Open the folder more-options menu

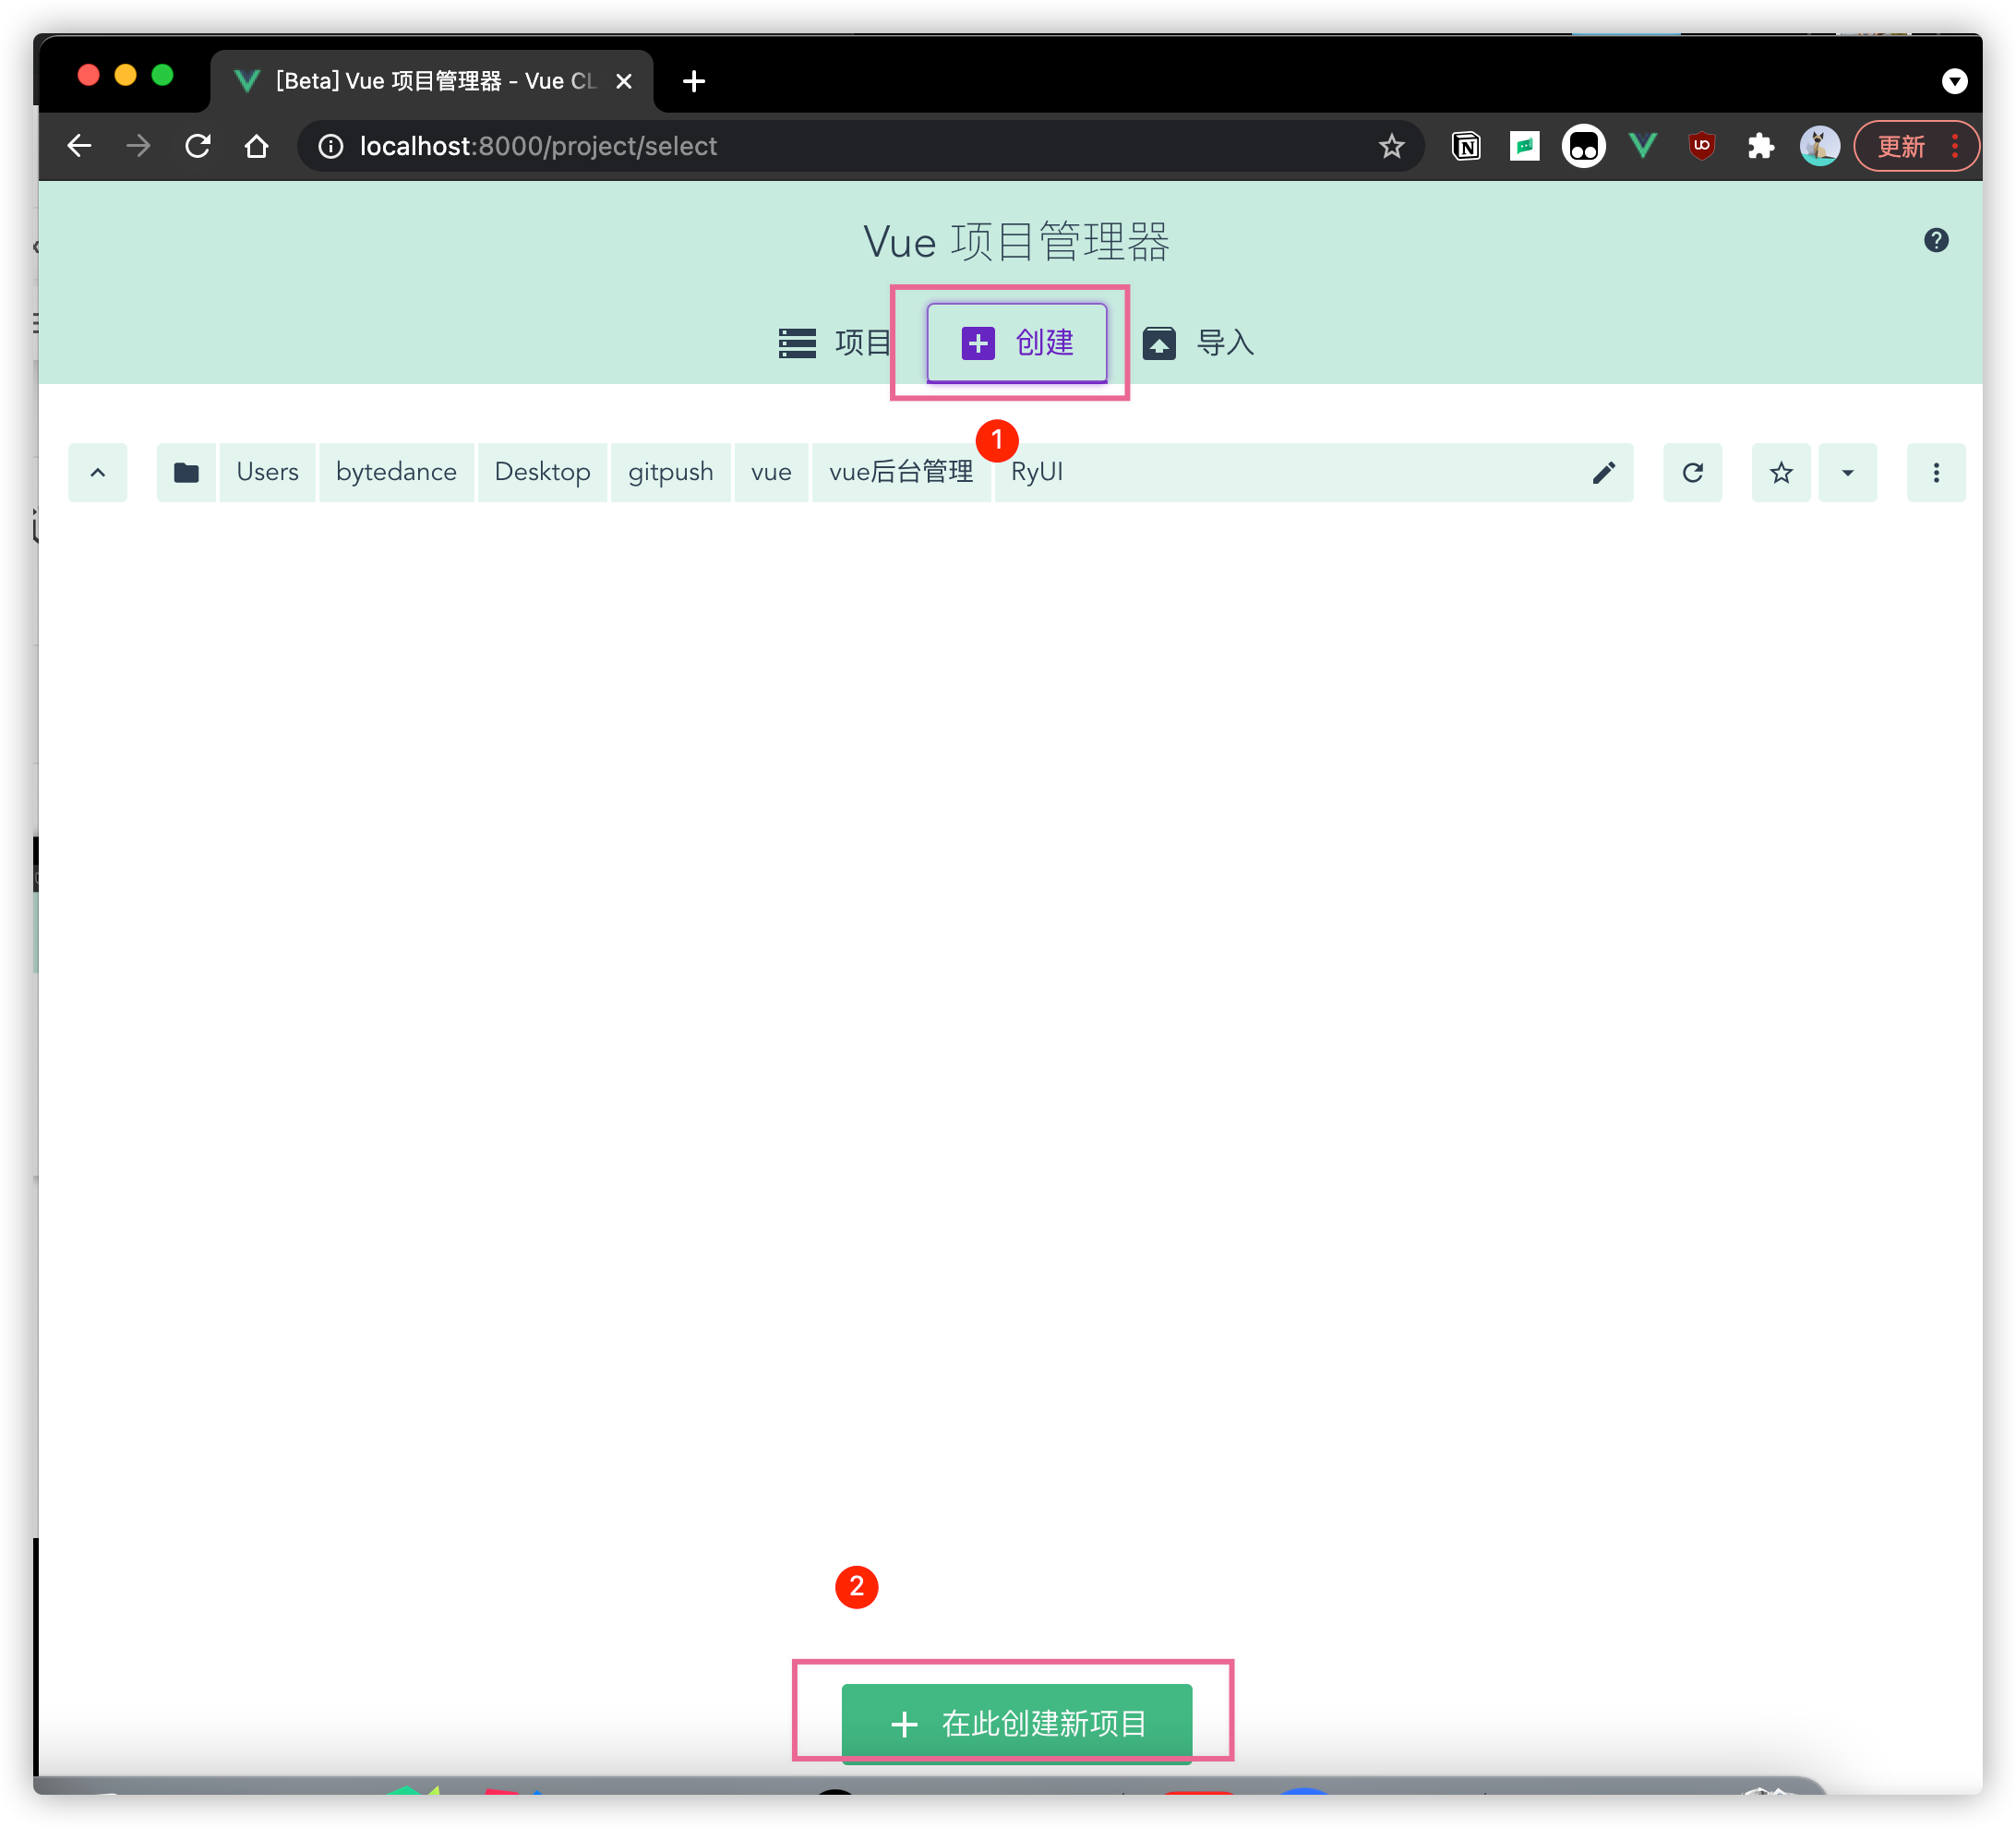(x=1936, y=473)
